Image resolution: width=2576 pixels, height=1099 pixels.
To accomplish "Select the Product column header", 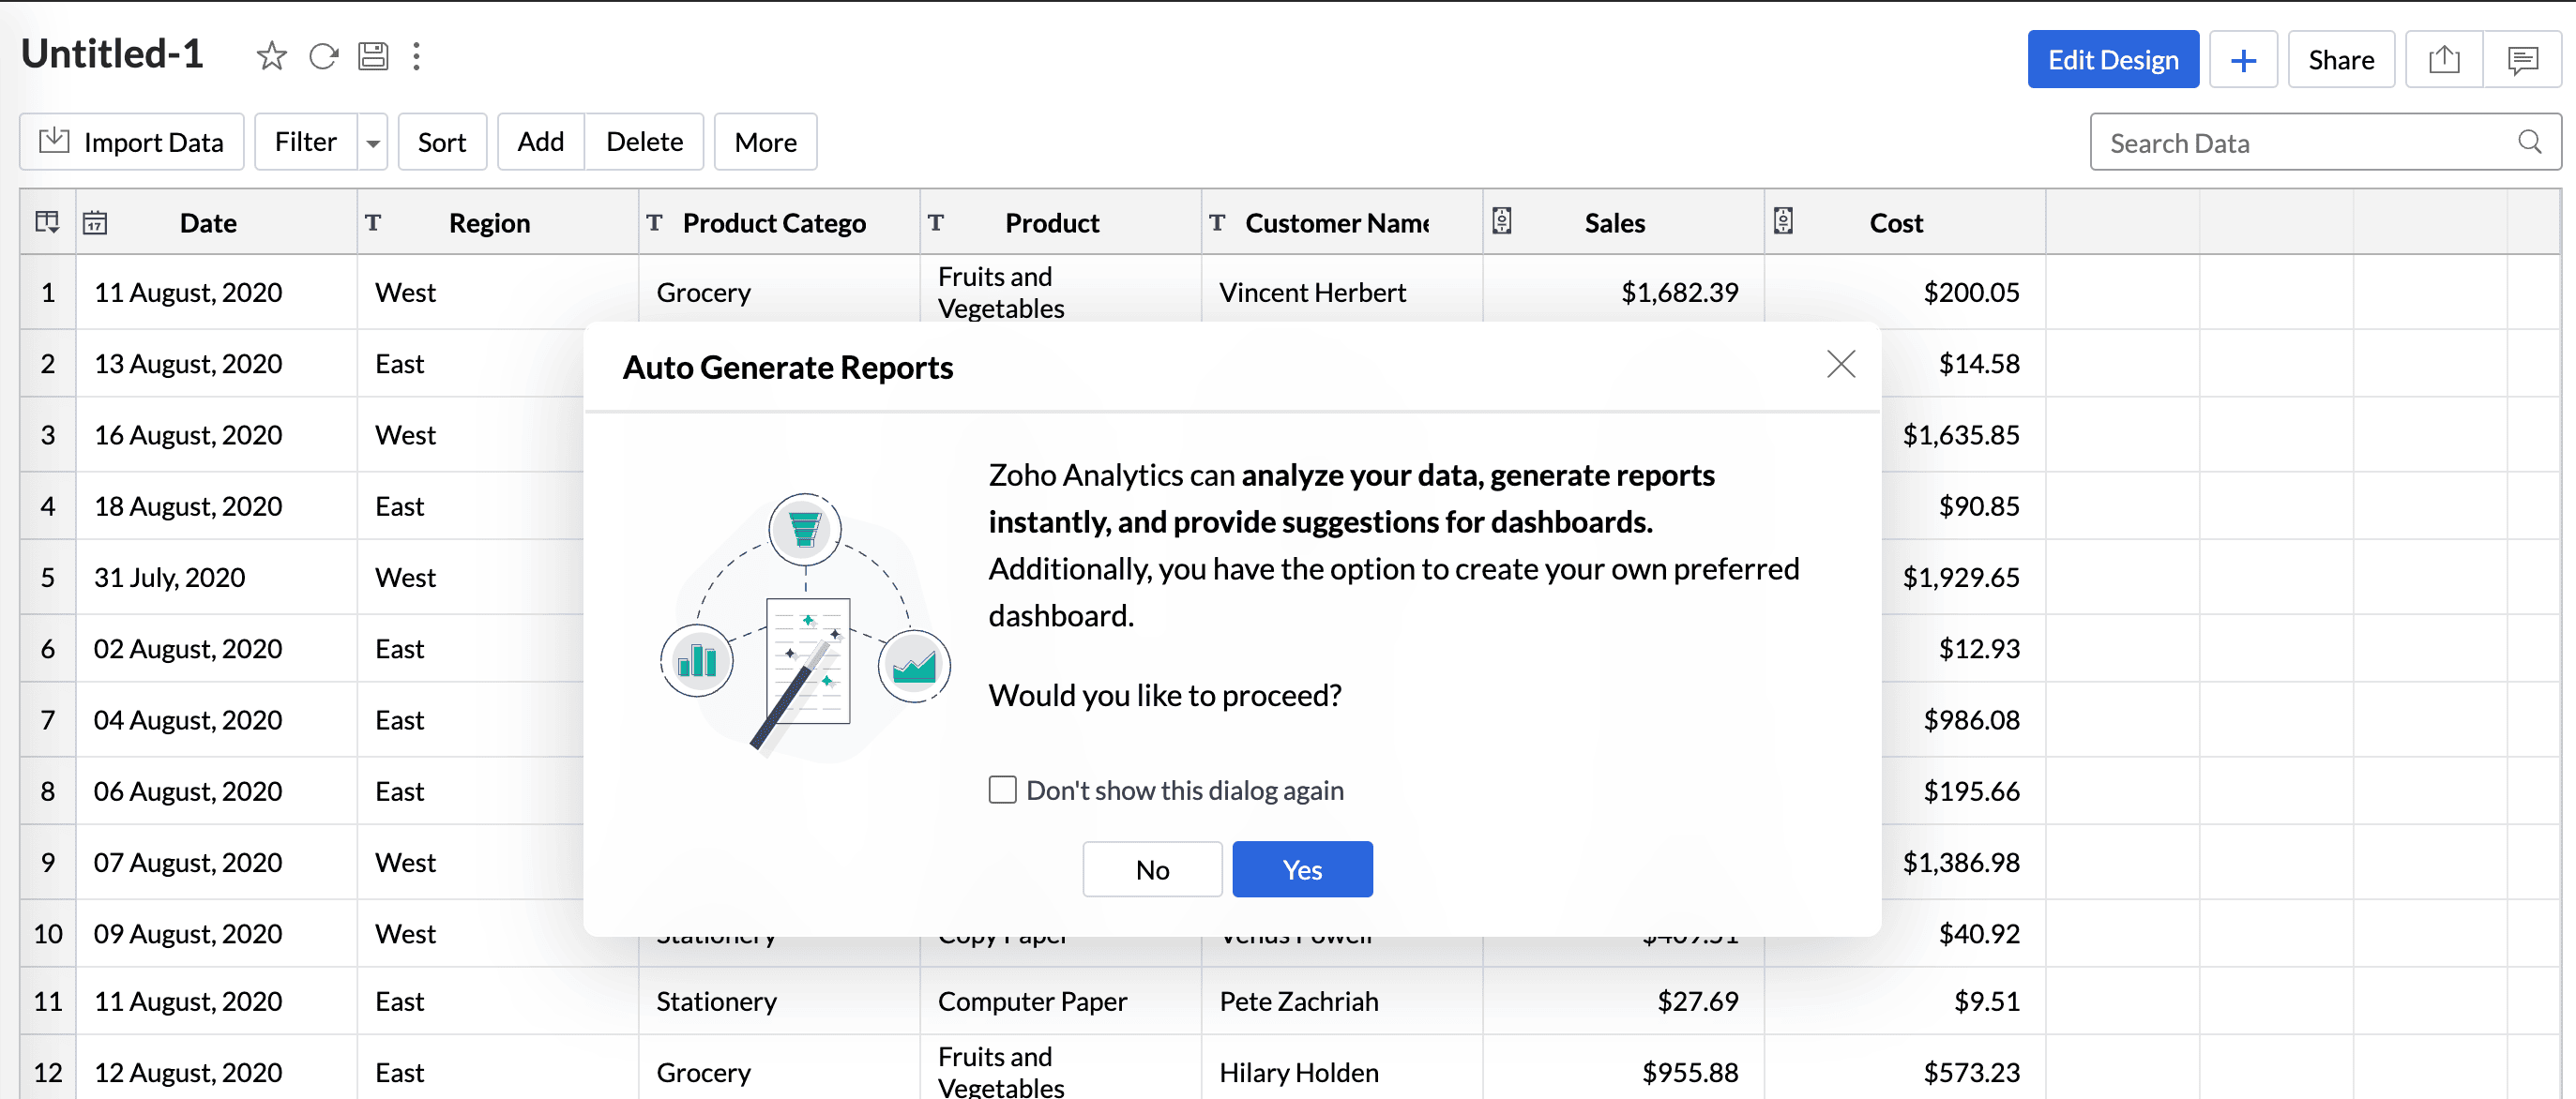I will pos(1060,222).
